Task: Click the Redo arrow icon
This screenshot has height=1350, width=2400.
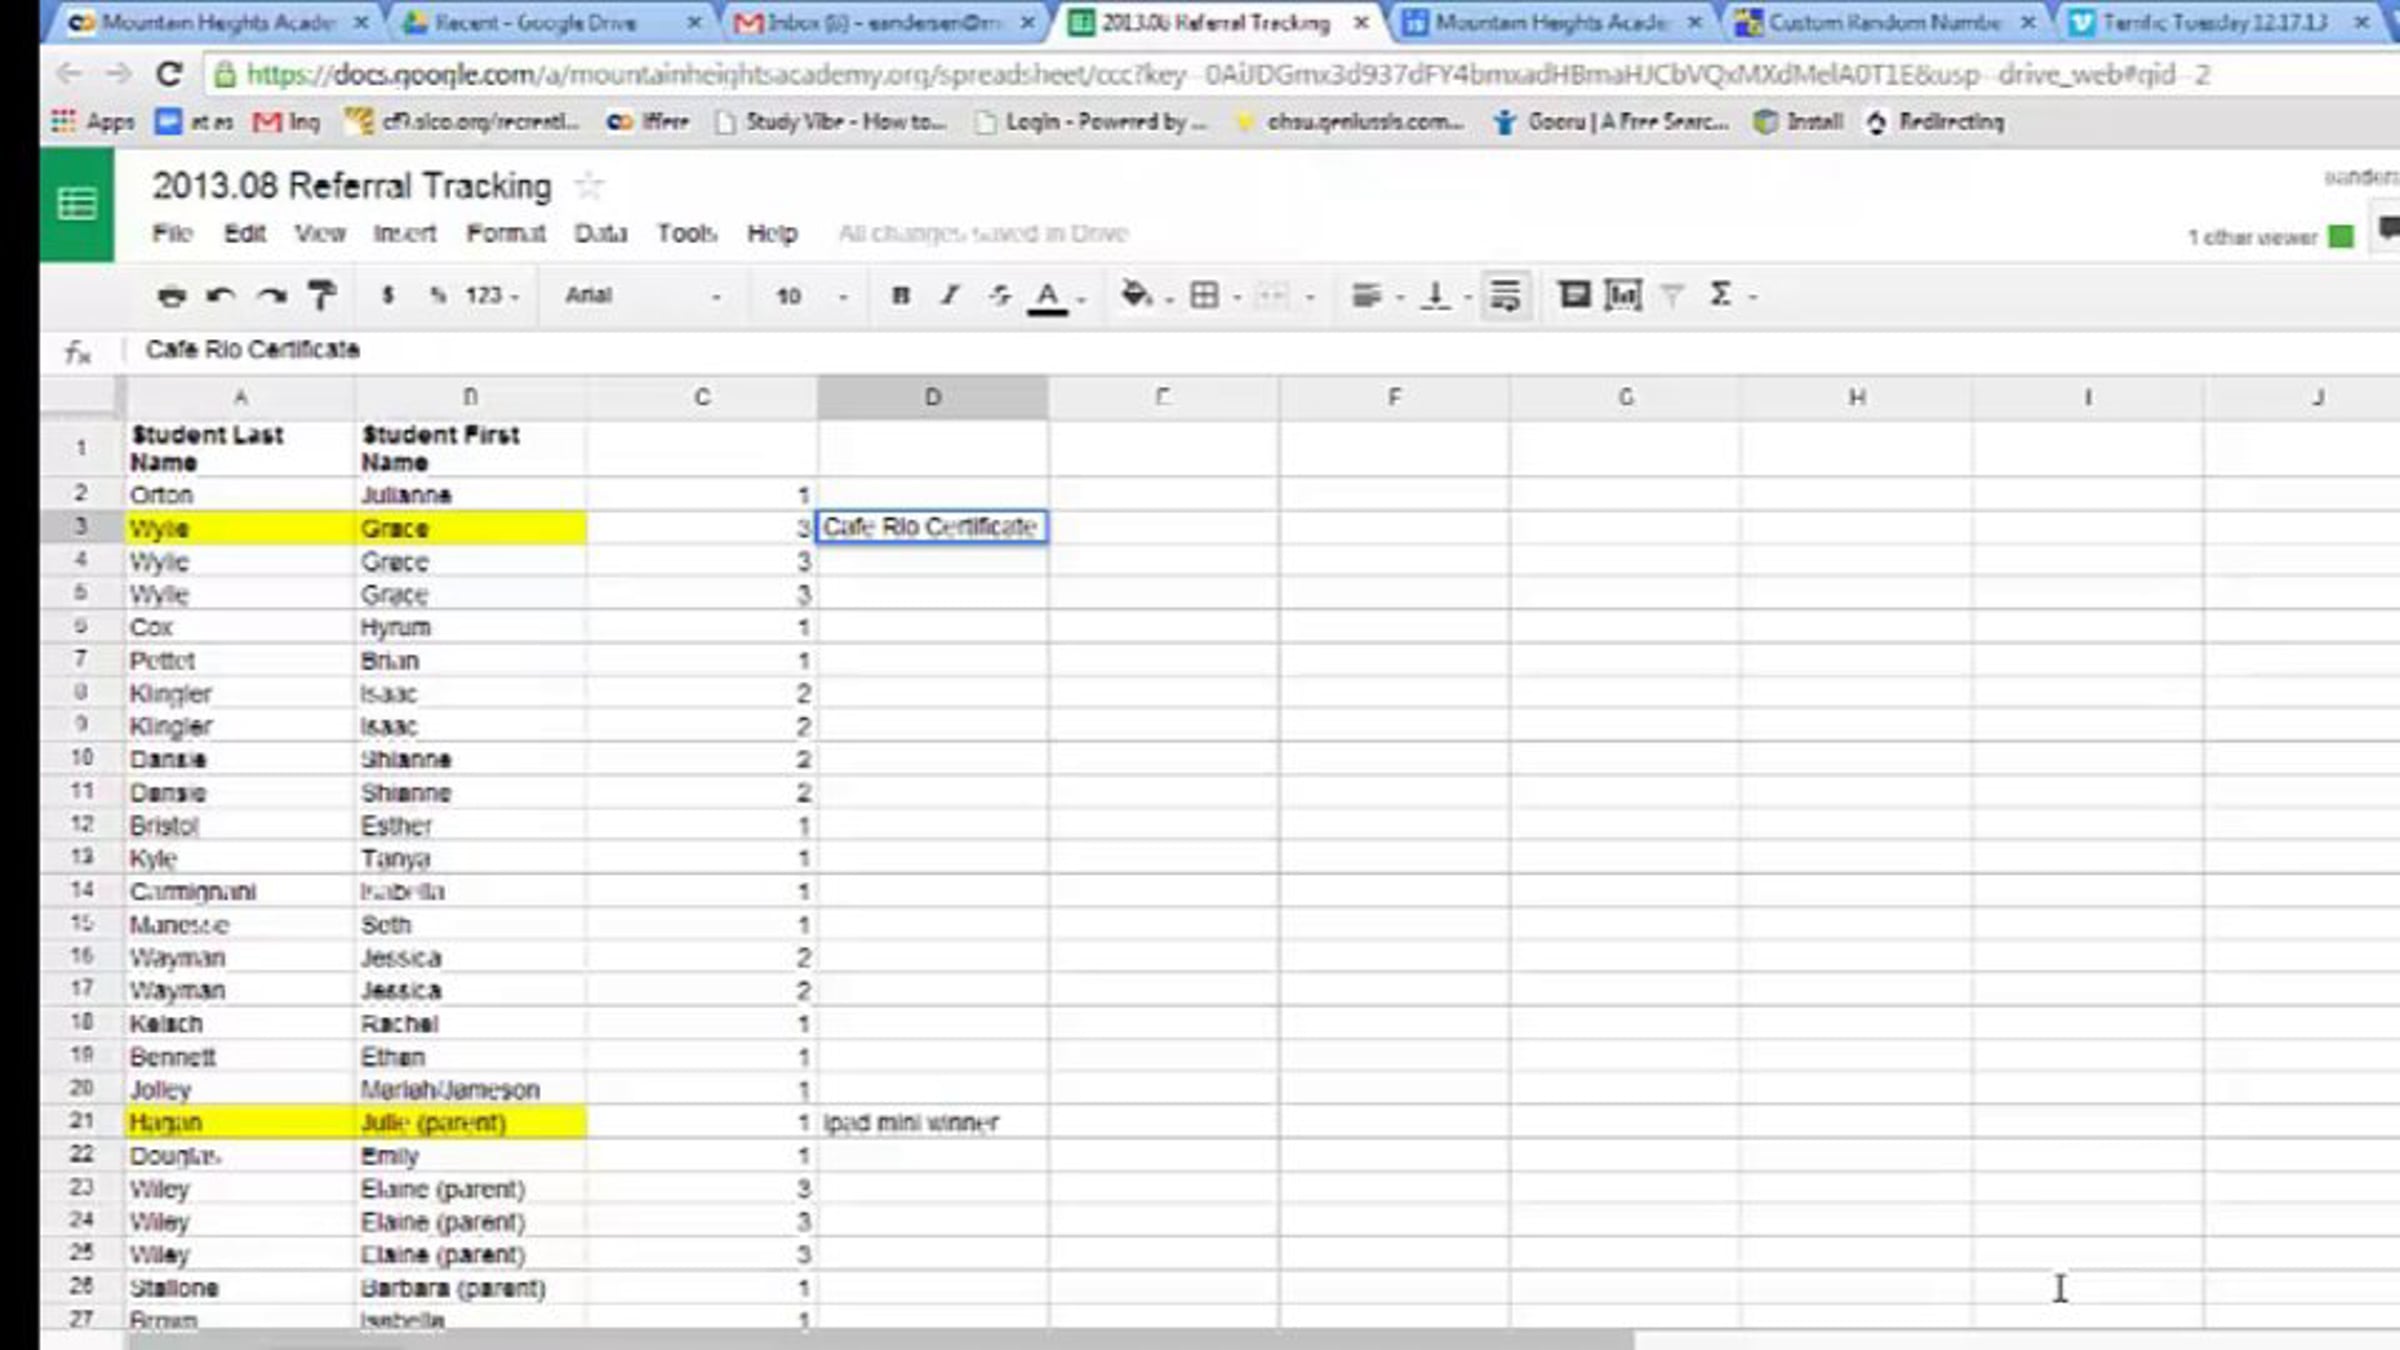Action: click(271, 296)
